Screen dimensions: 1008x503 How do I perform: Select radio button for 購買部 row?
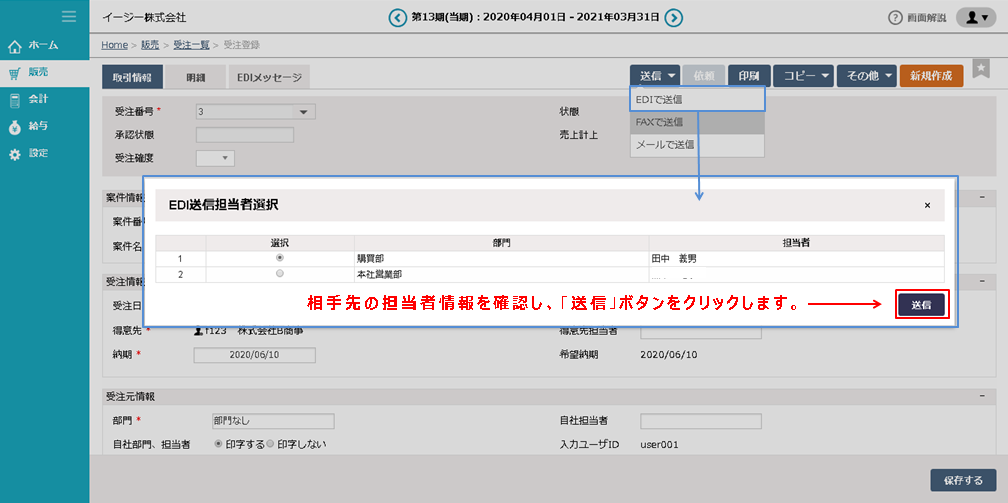coord(279,257)
